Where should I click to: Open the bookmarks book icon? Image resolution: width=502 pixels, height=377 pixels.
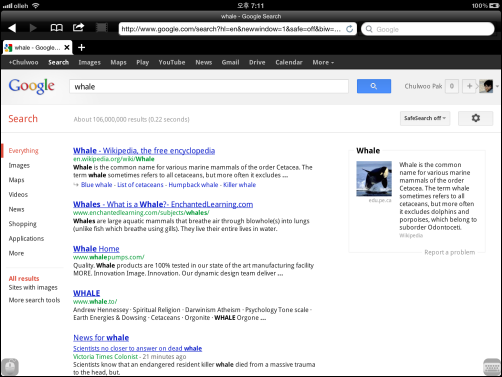coord(56,28)
